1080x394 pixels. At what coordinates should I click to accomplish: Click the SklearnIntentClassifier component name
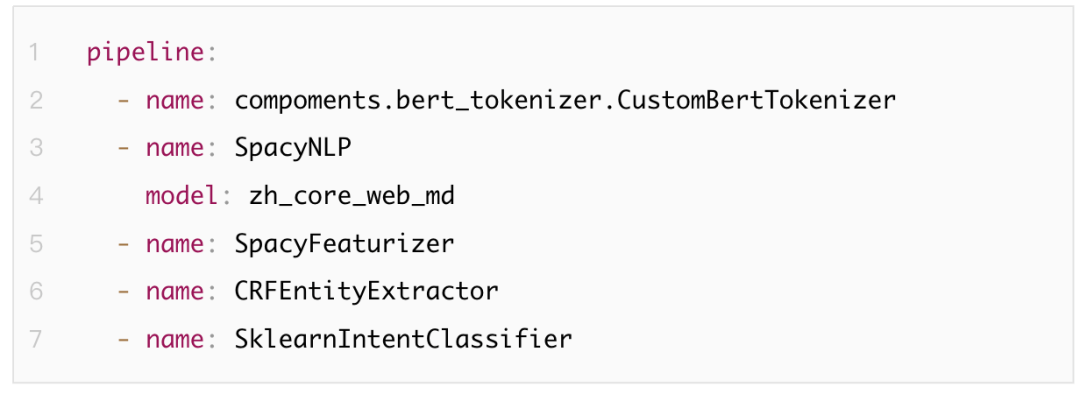tap(403, 340)
